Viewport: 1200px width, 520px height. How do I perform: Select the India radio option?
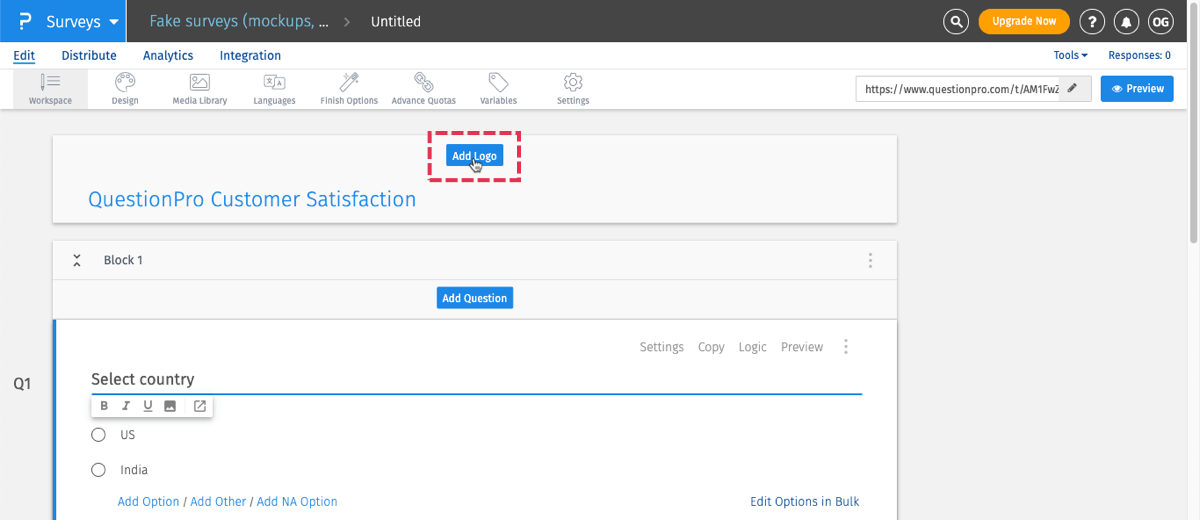(x=98, y=470)
